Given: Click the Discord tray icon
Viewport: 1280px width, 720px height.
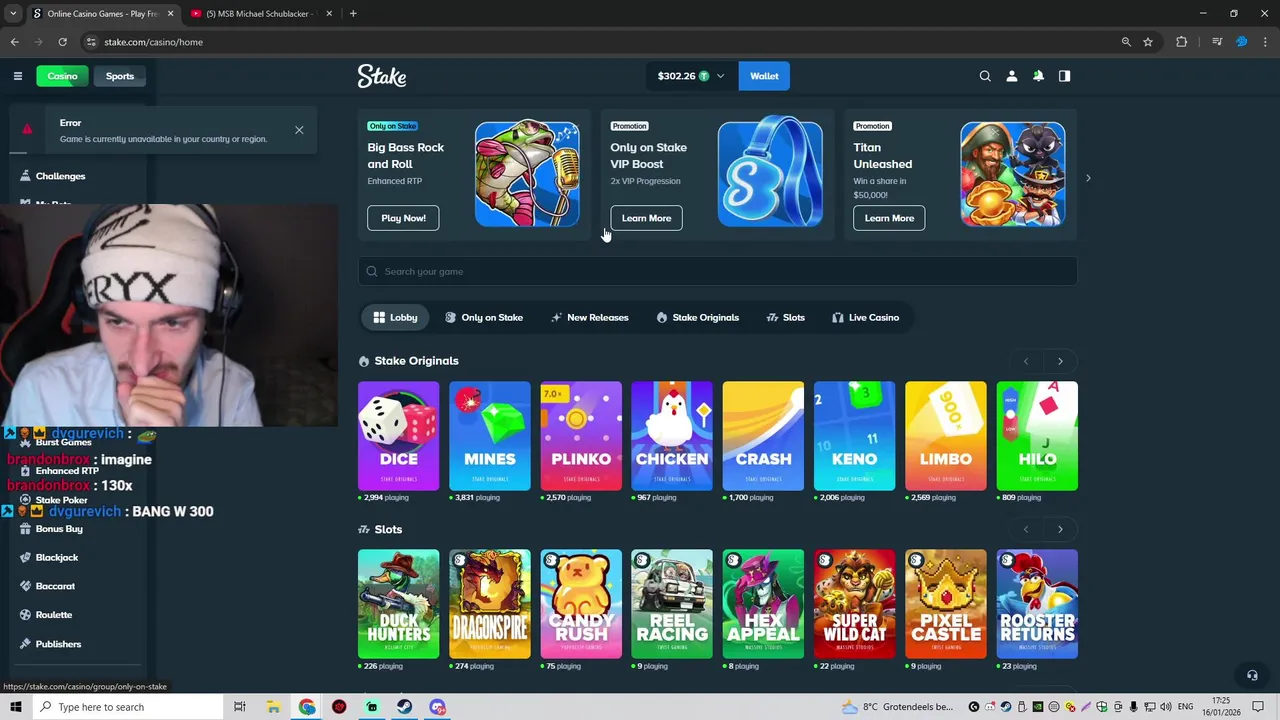Looking at the screenshot, I should [x=990, y=707].
